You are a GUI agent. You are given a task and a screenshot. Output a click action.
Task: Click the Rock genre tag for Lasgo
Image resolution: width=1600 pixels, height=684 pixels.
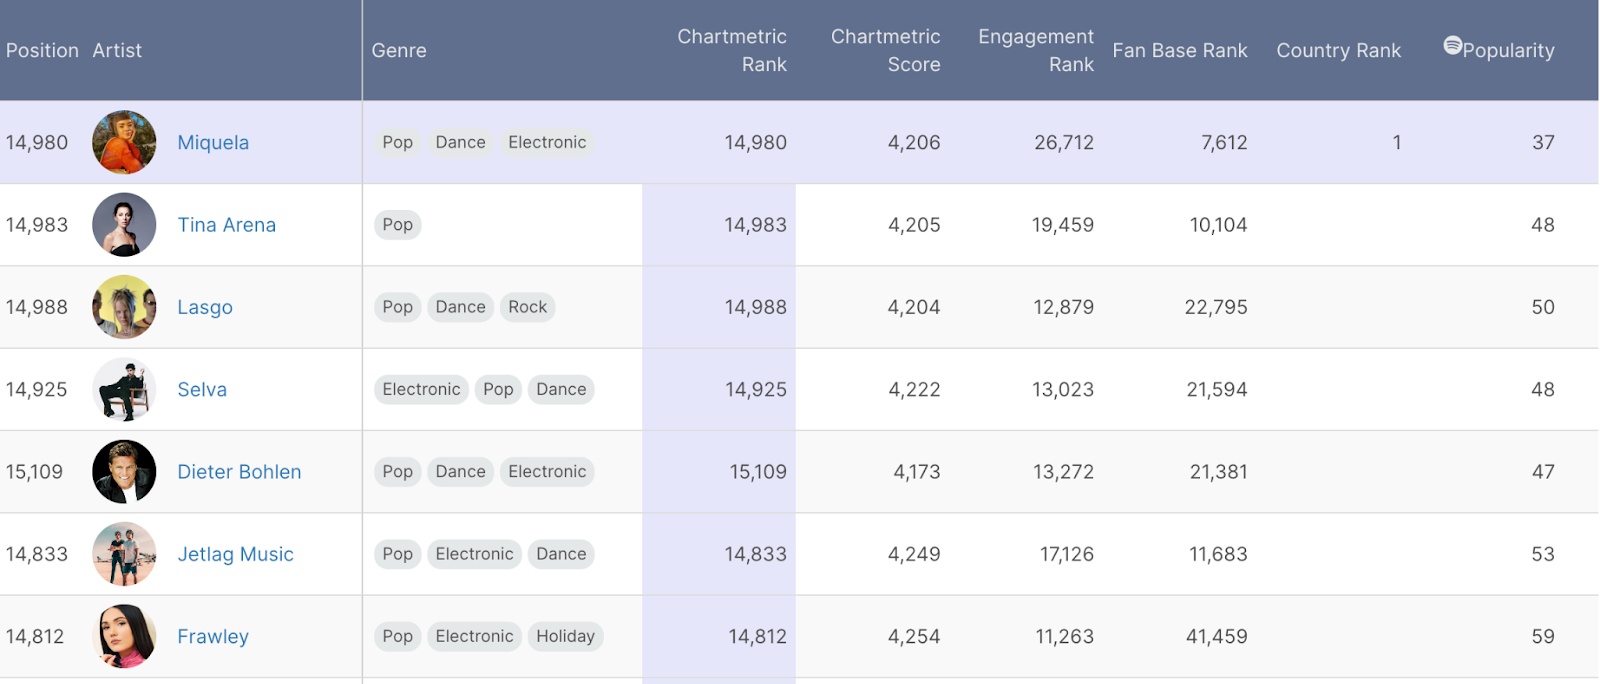click(527, 307)
